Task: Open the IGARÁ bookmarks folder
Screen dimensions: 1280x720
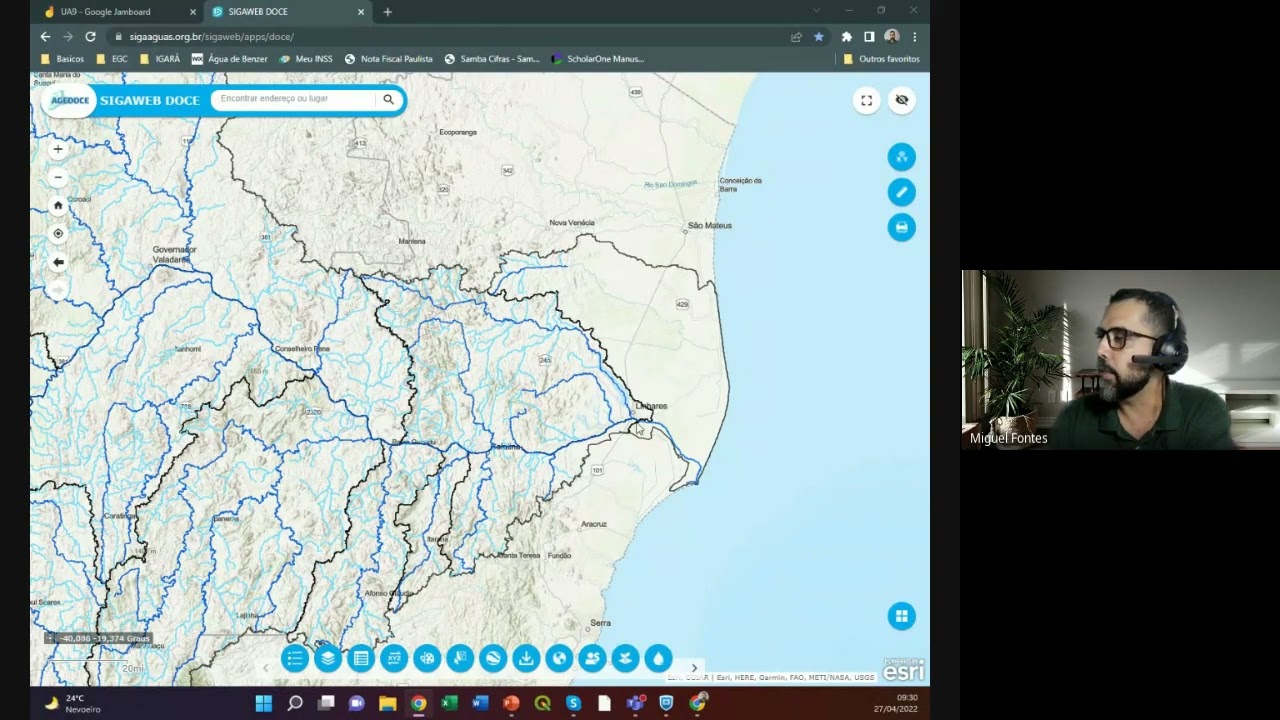Action: (x=160, y=59)
